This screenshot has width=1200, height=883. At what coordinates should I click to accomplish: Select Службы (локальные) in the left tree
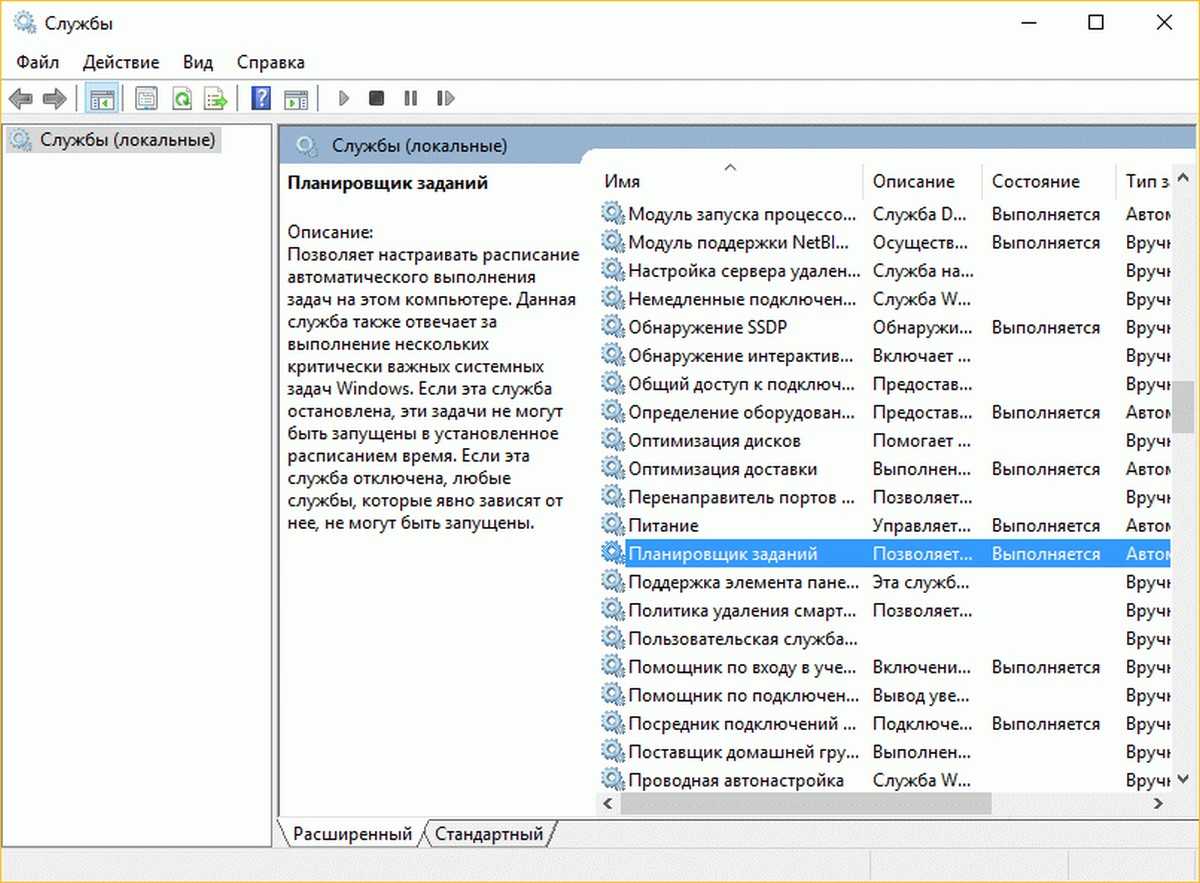tap(127, 140)
